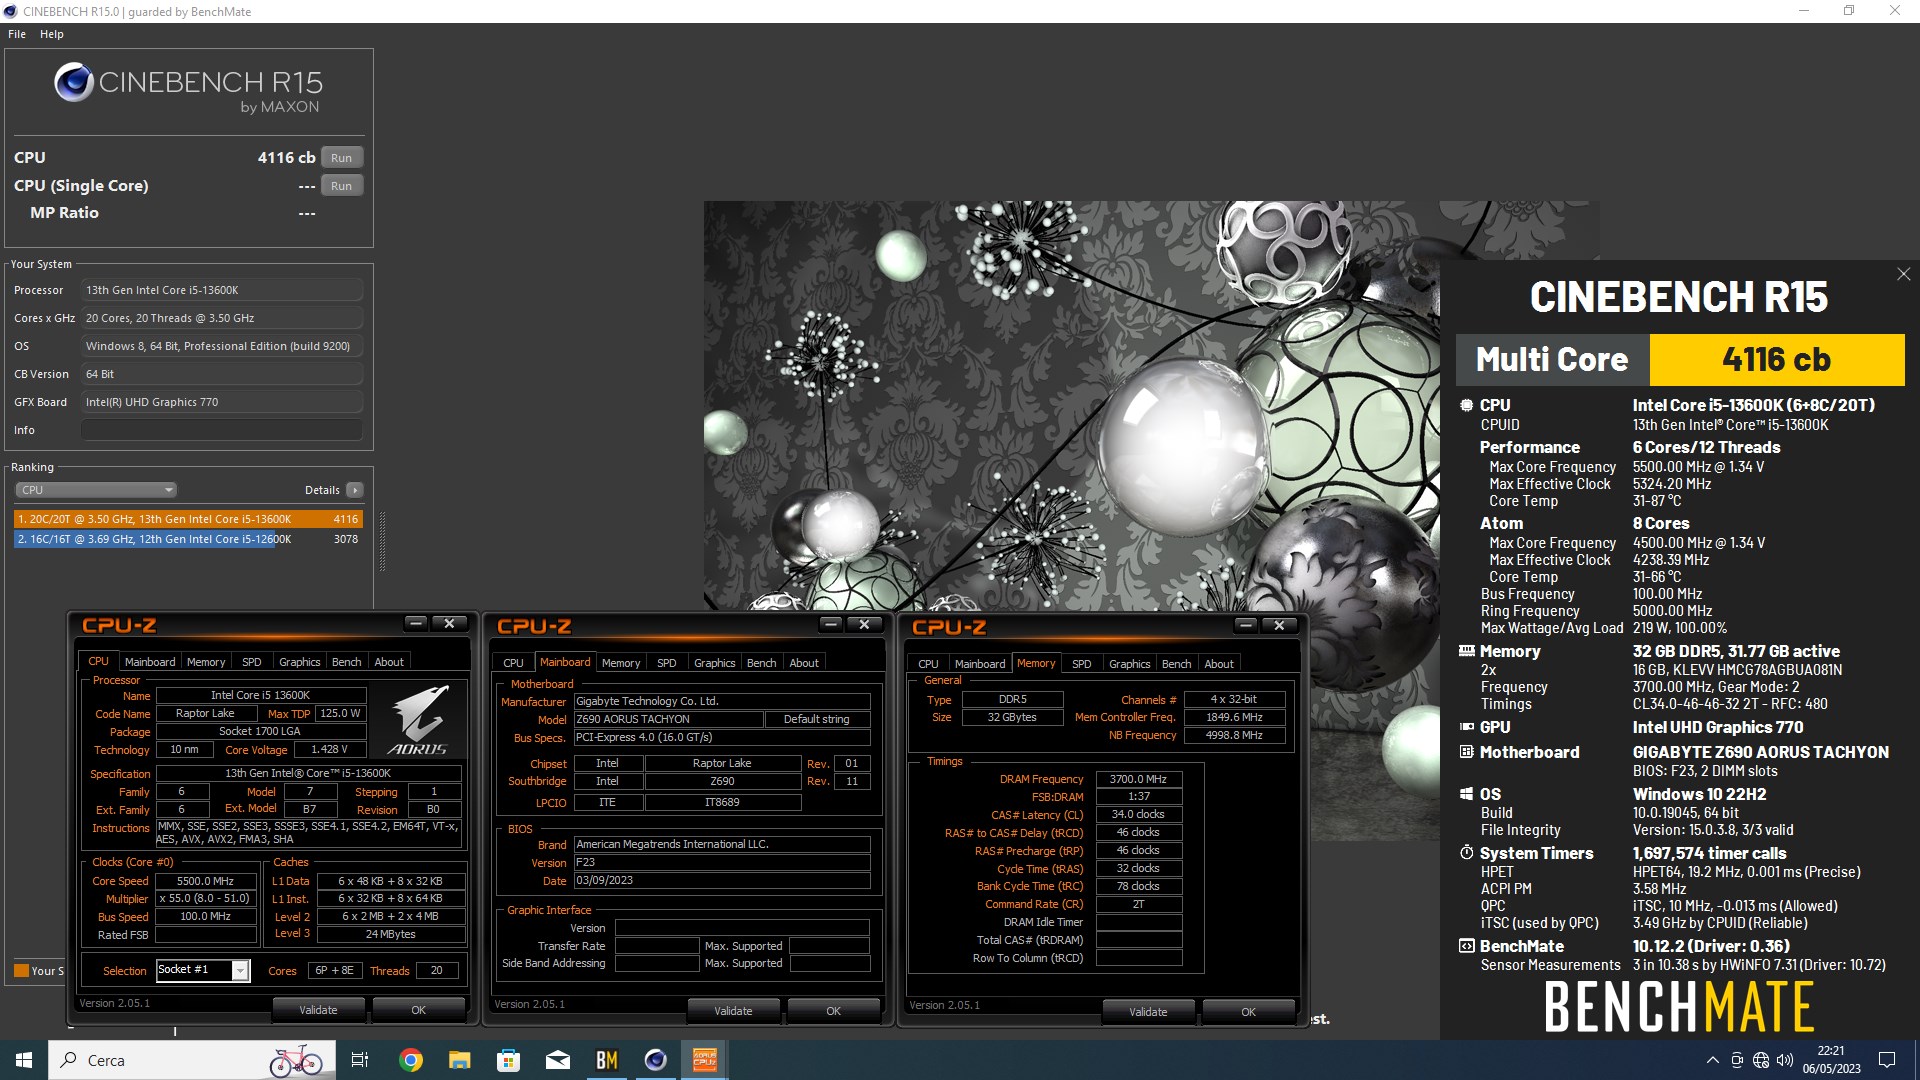Launch Google Chrome from taskbar
This screenshot has height=1080, width=1920.
pyautogui.click(x=410, y=1060)
